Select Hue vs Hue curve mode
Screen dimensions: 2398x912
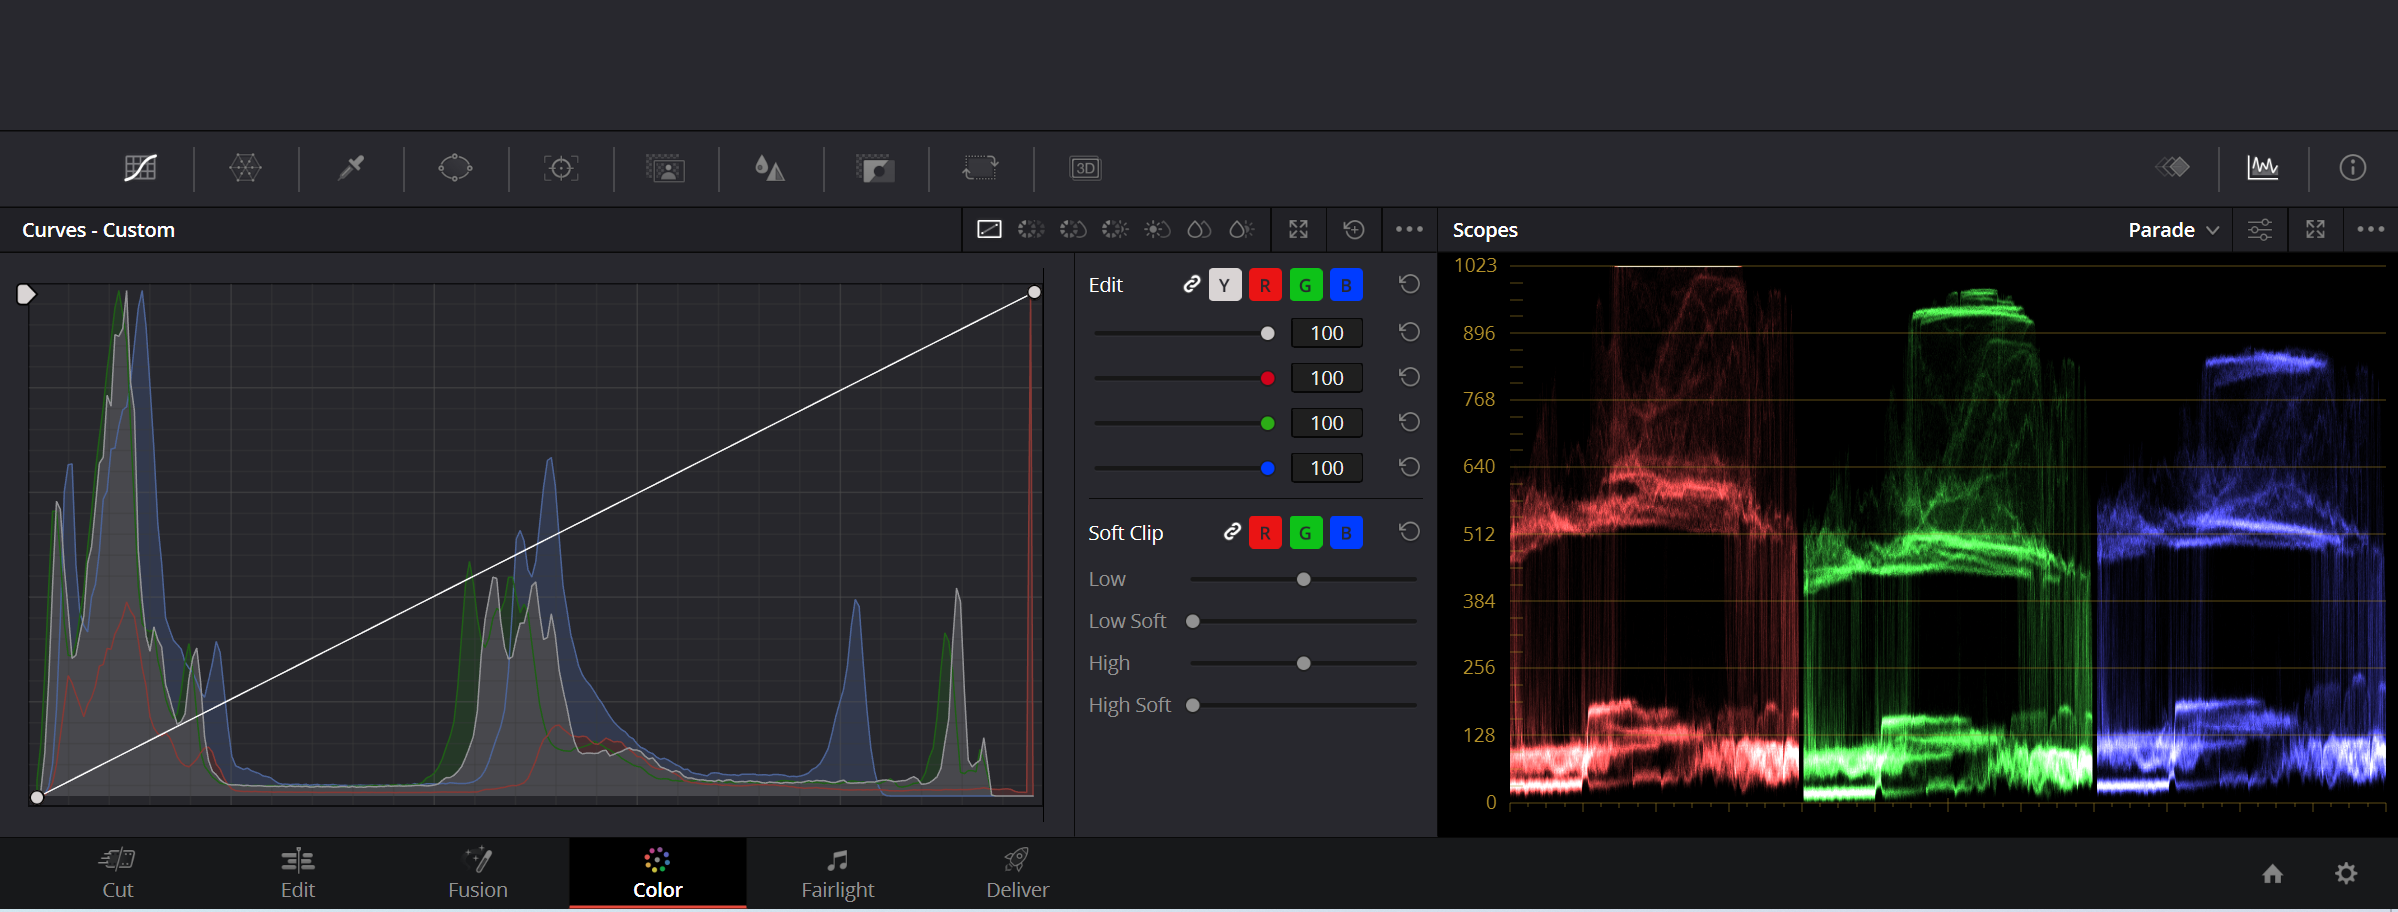(1031, 230)
